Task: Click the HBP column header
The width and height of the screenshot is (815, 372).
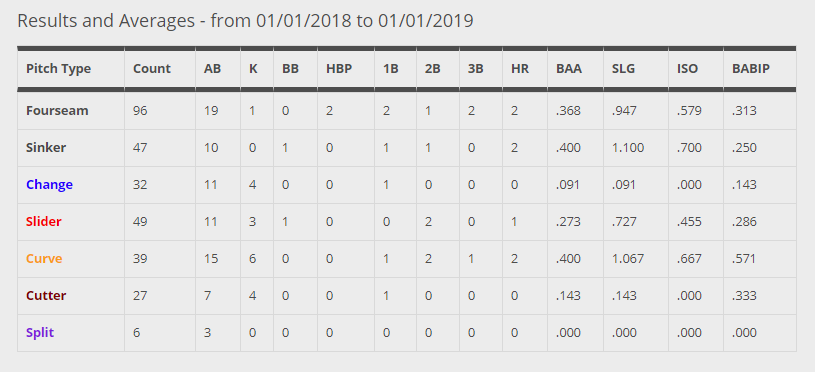Action: tap(339, 69)
